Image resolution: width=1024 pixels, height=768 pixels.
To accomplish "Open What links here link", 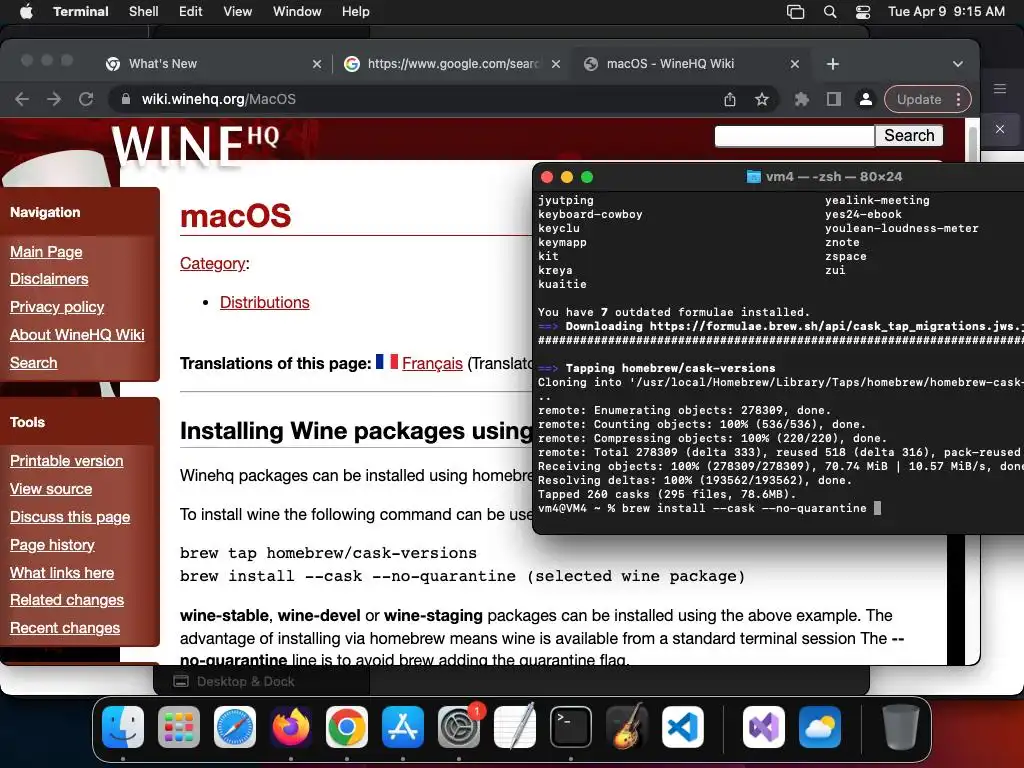I will [62, 573].
